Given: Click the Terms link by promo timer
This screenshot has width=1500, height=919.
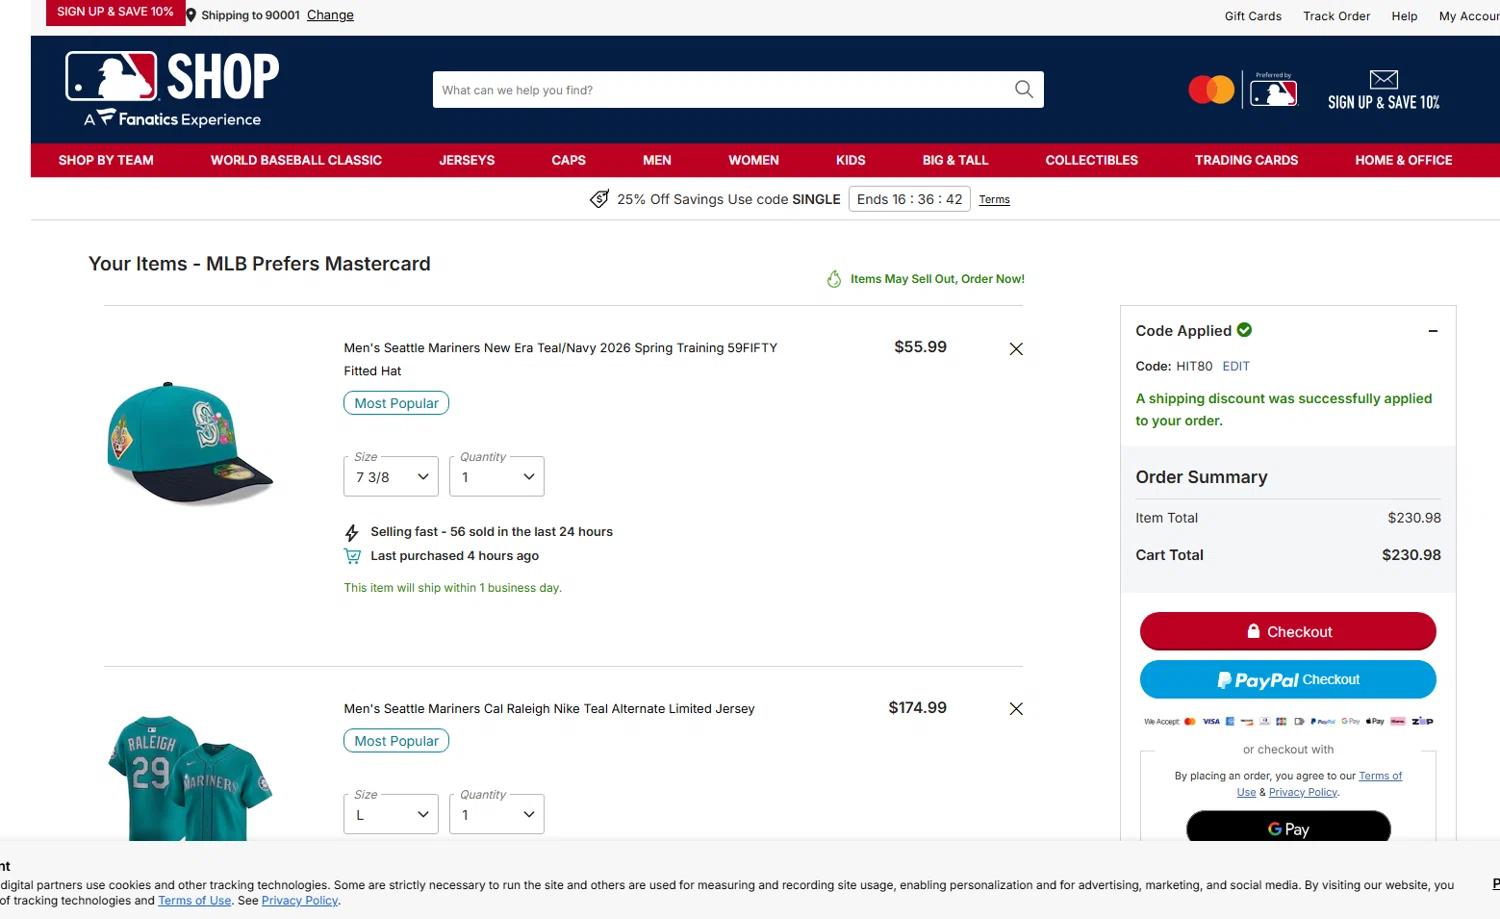Looking at the screenshot, I should (x=994, y=200).
